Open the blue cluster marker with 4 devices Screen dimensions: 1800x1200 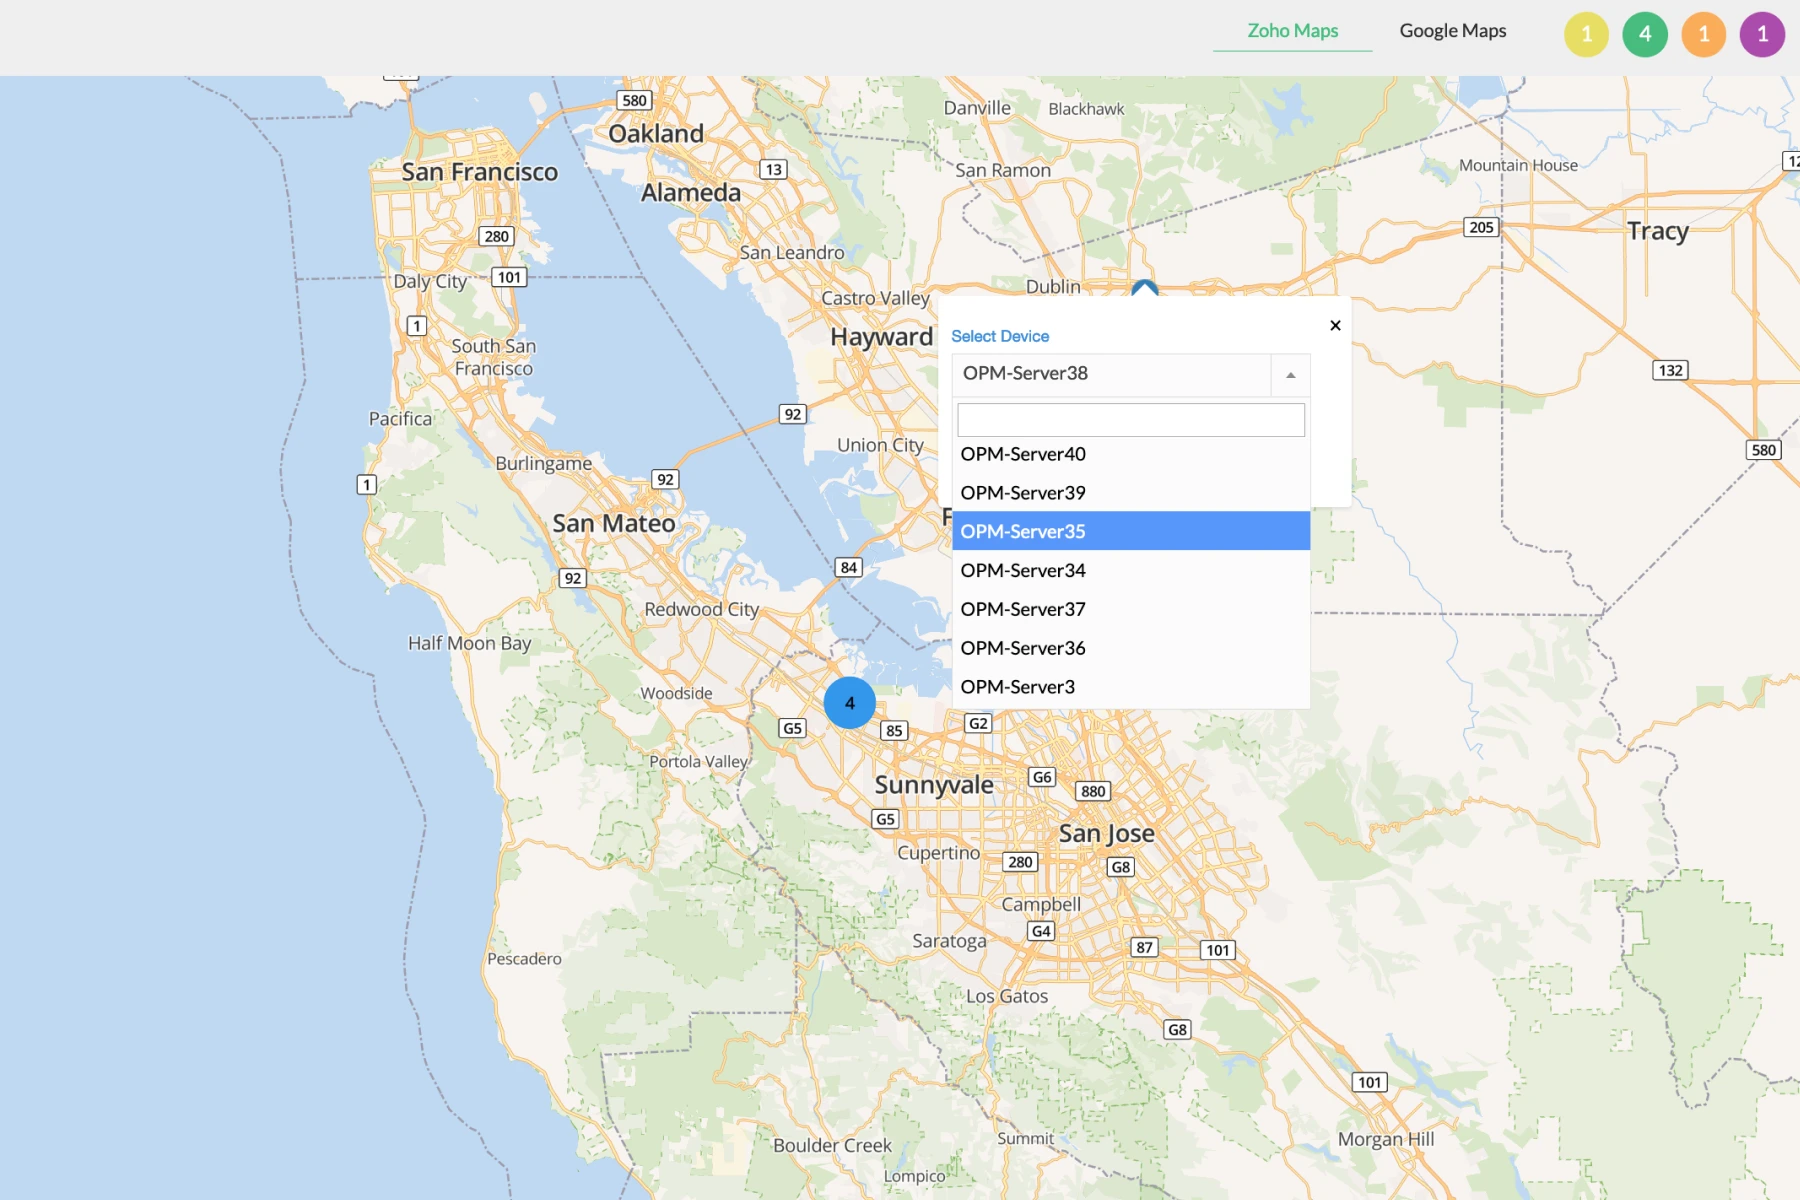850,703
